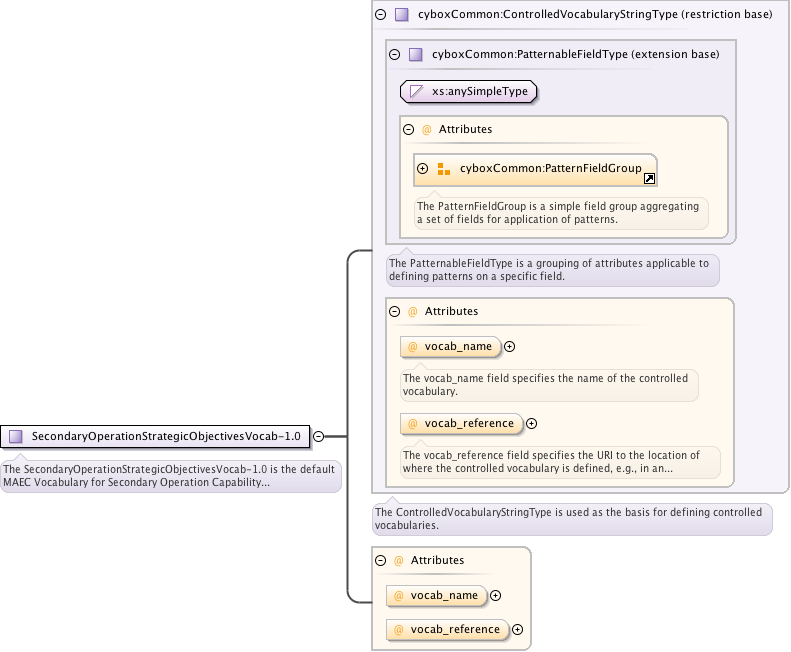
Task: Click the purple icon of SecondaryOperationStrategicObjectivesVocab-1.0
Action: (16, 436)
